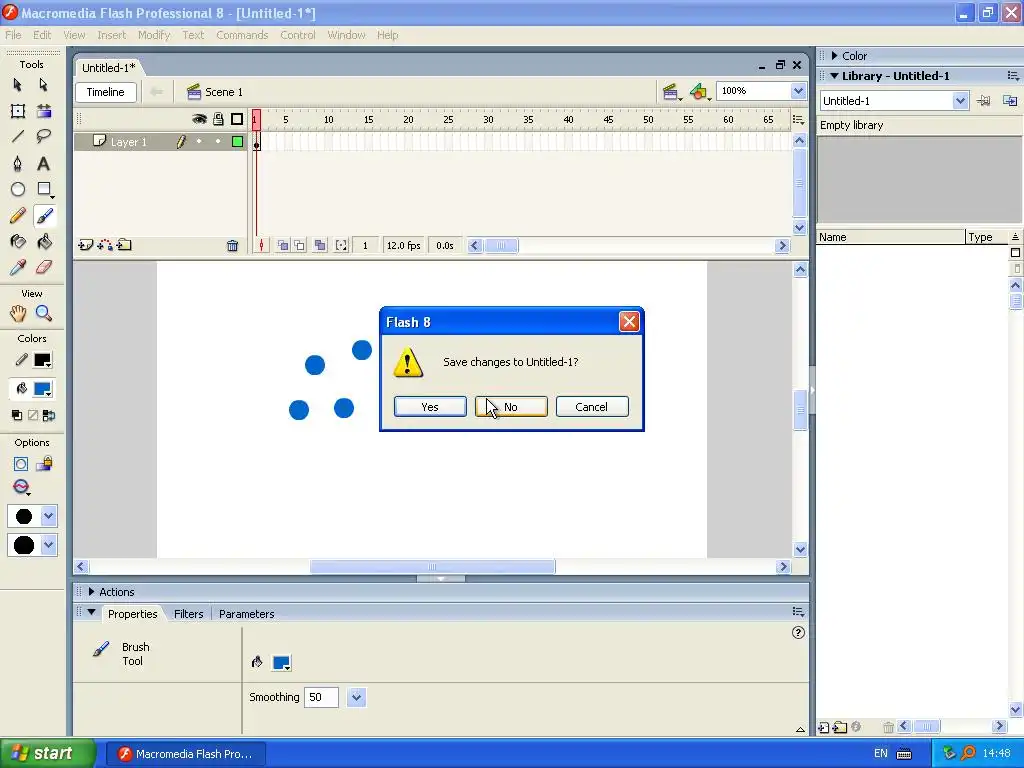Click the Smoothing value field

(321, 697)
